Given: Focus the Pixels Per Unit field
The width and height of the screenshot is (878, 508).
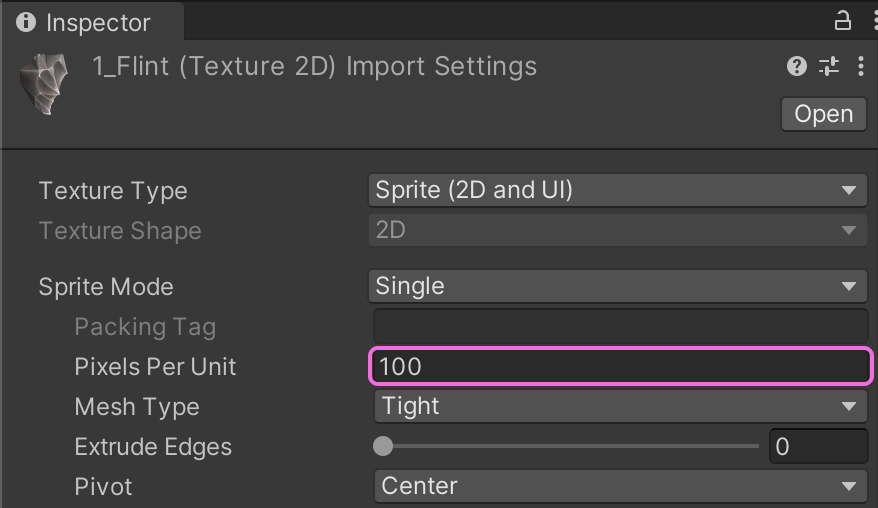Looking at the screenshot, I should (620, 366).
